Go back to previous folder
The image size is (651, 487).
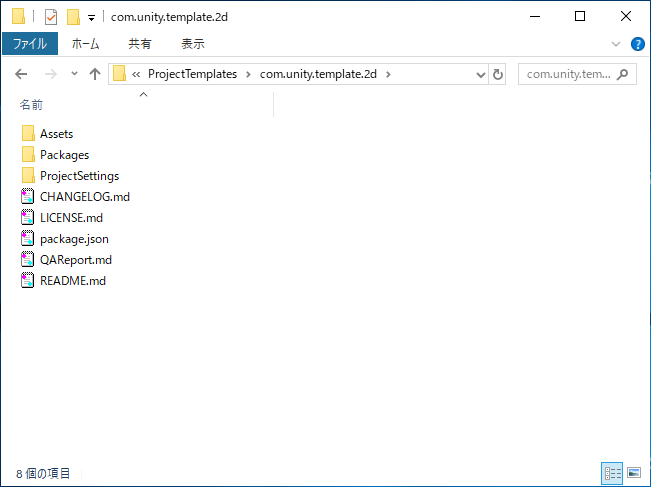click(21, 74)
